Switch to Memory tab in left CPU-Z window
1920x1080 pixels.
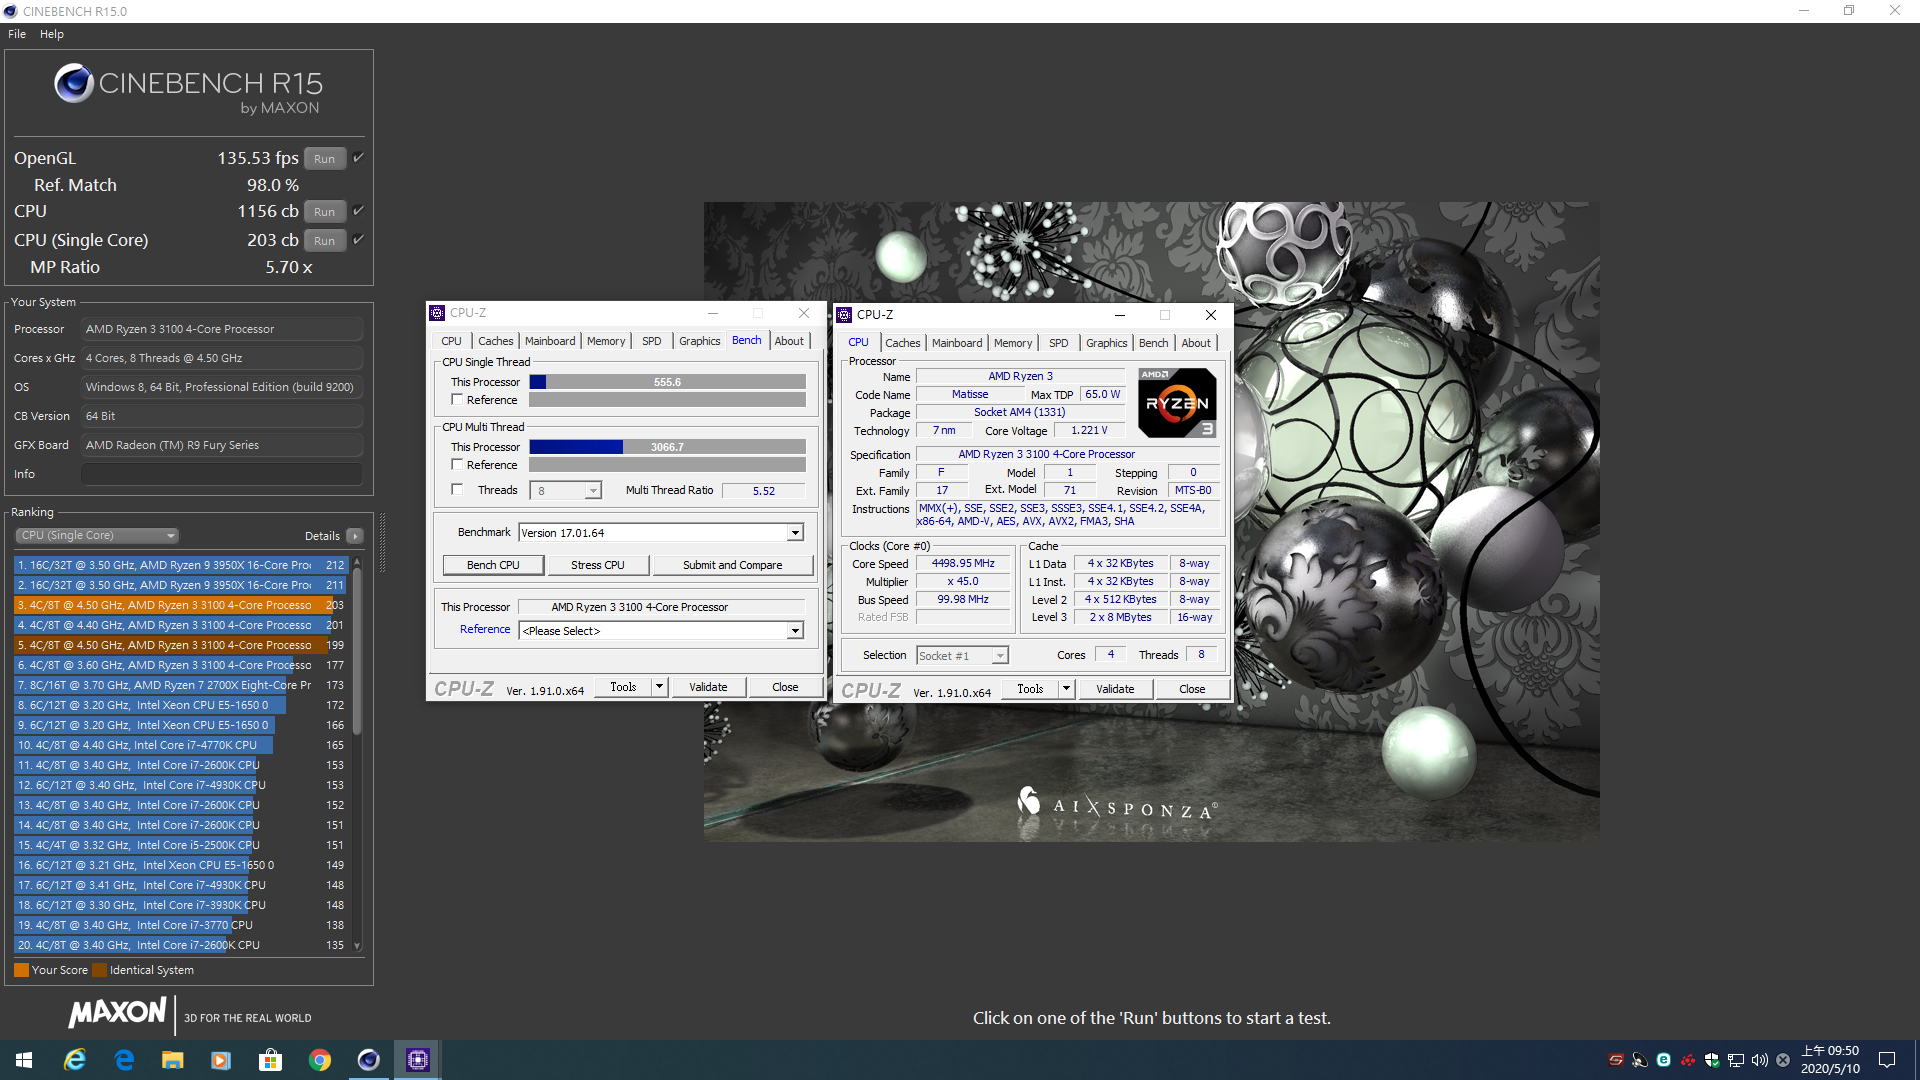point(606,341)
